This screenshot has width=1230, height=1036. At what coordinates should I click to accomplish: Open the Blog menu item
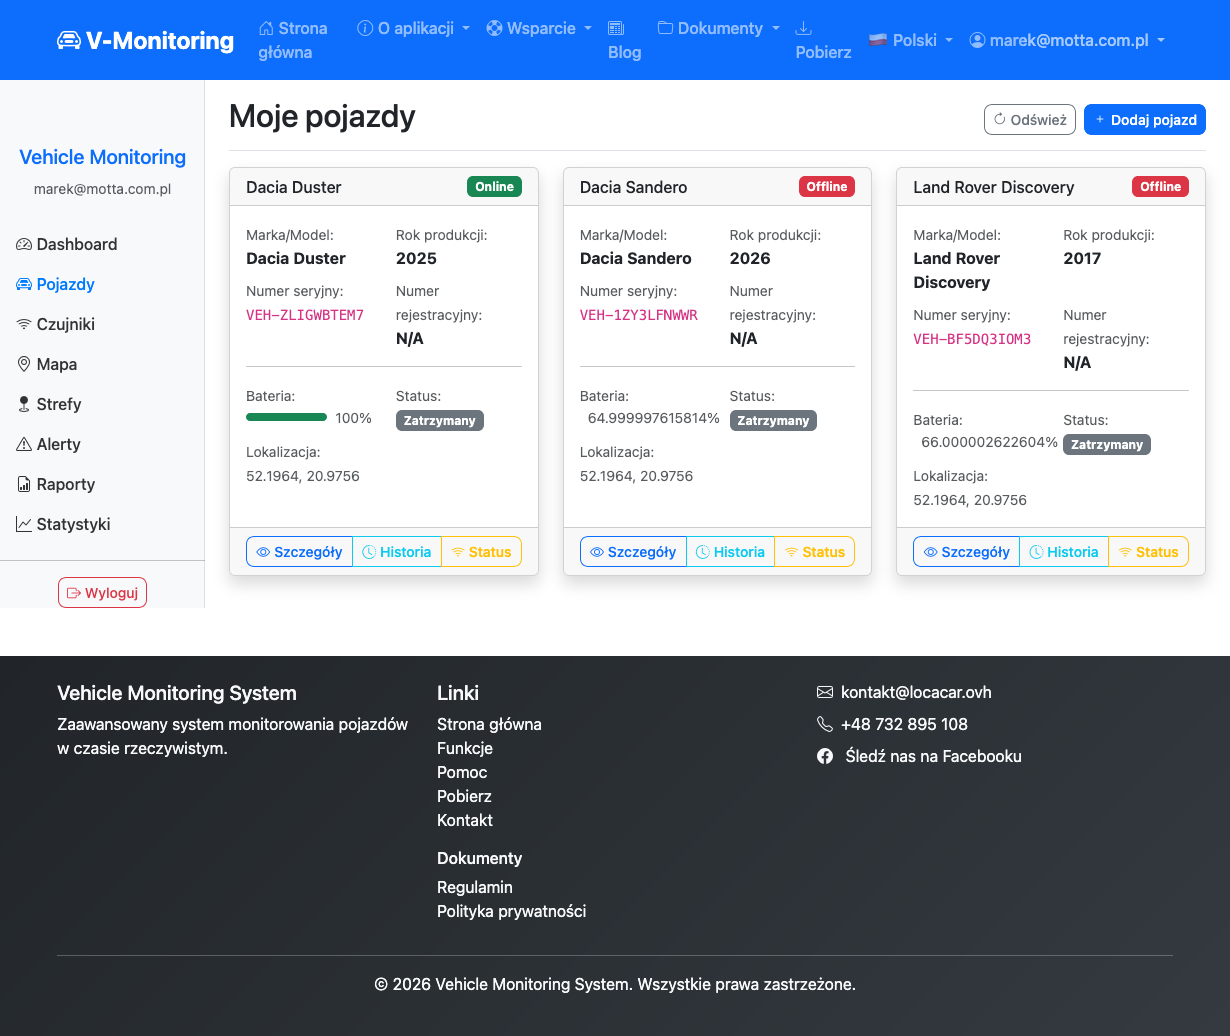pos(624,40)
